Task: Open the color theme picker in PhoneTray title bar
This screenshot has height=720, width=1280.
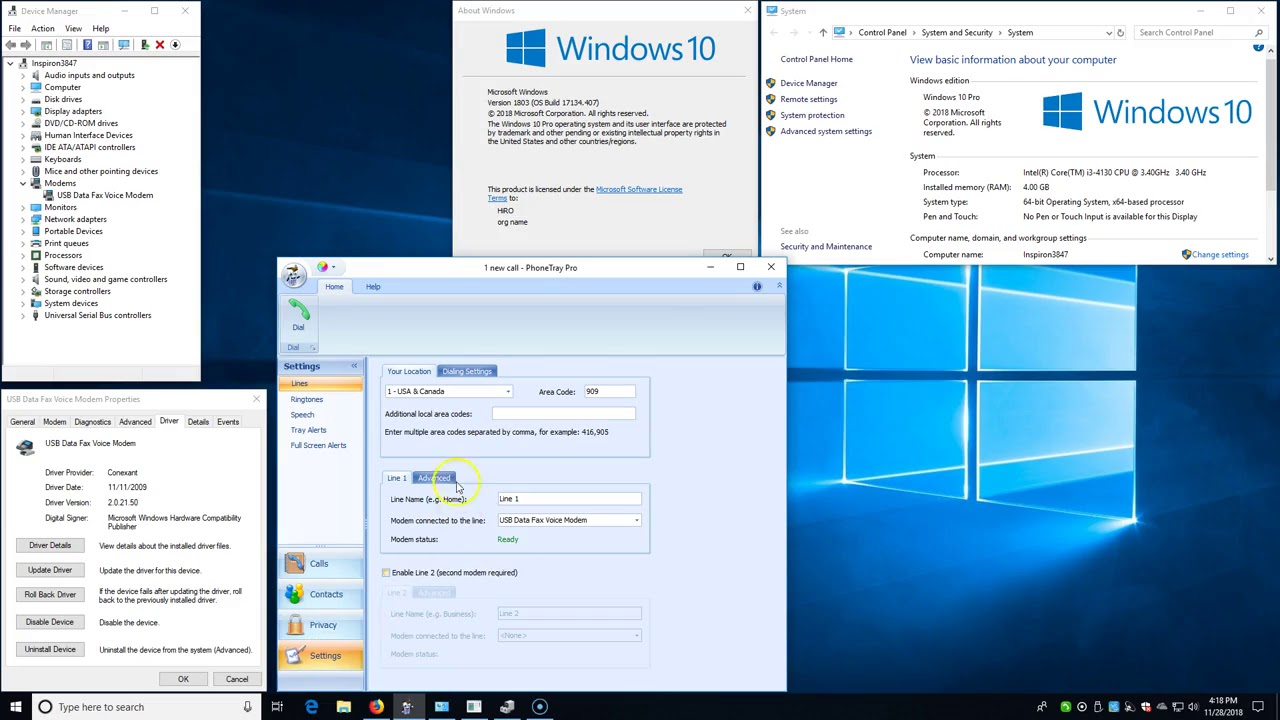Action: click(x=323, y=267)
